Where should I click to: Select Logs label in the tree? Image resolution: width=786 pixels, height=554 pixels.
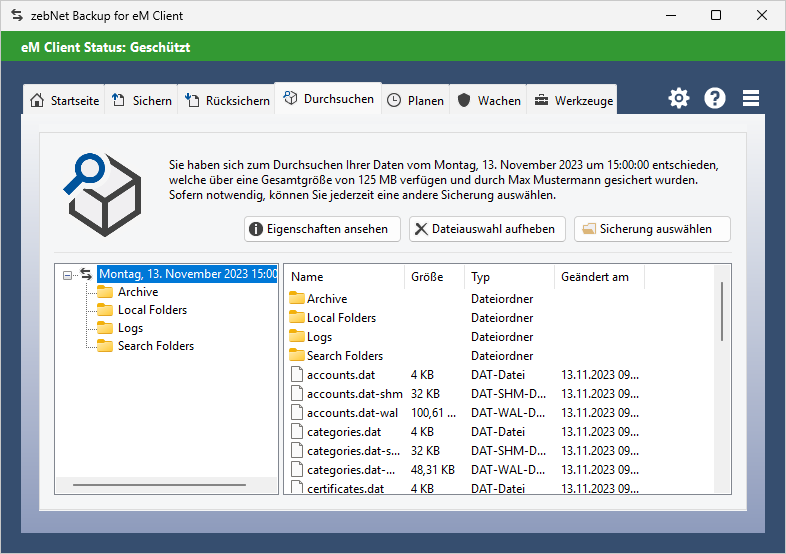pos(130,328)
